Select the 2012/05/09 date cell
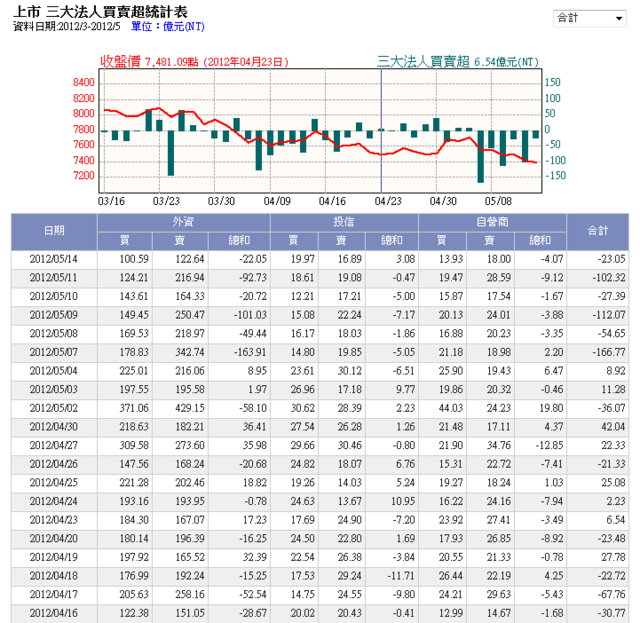Screen dimensions: 640x623 coord(53,315)
